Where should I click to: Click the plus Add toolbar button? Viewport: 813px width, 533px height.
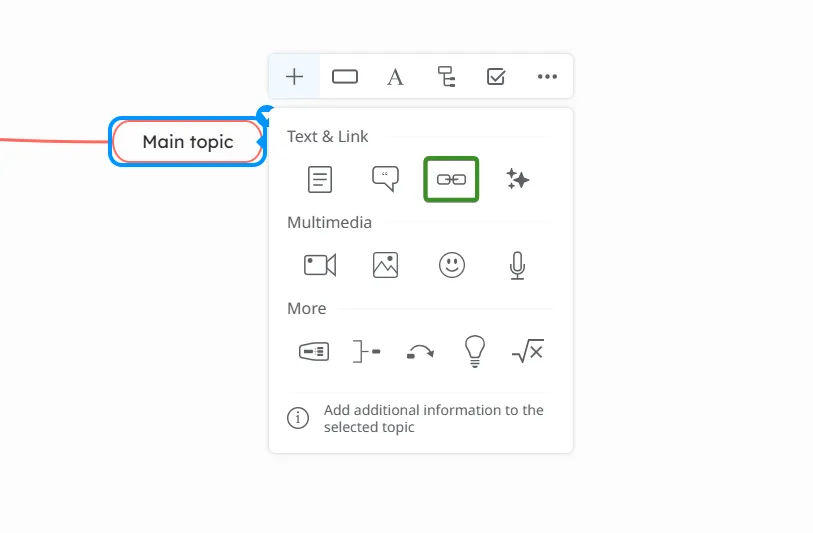[294, 77]
